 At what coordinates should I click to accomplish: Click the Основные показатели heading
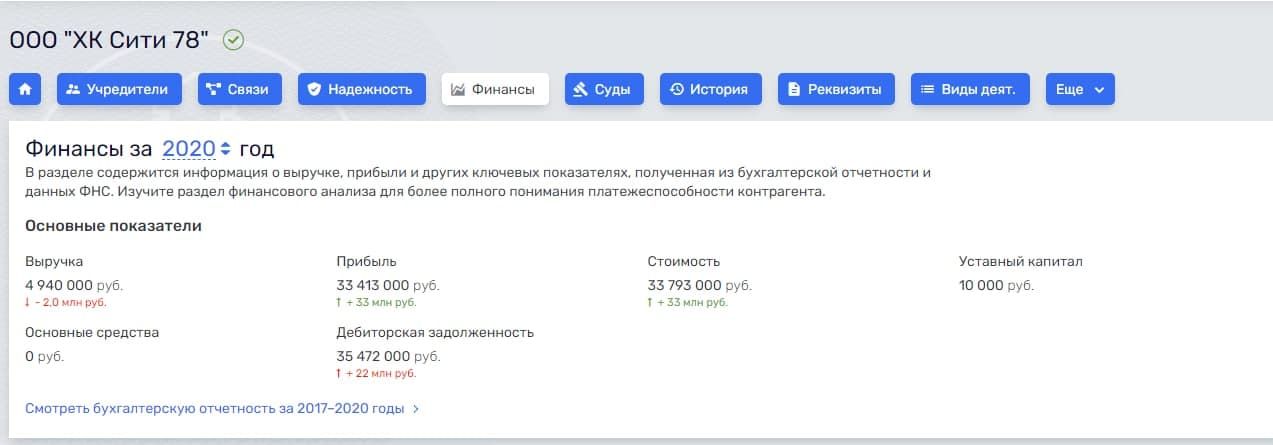pyautogui.click(x=113, y=226)
